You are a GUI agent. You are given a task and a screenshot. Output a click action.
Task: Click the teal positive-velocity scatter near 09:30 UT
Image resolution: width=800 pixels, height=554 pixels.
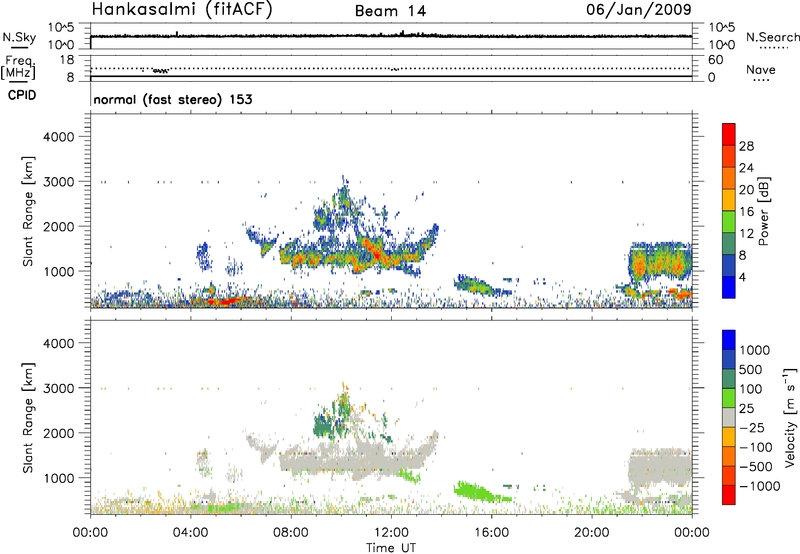click(323, 423)
